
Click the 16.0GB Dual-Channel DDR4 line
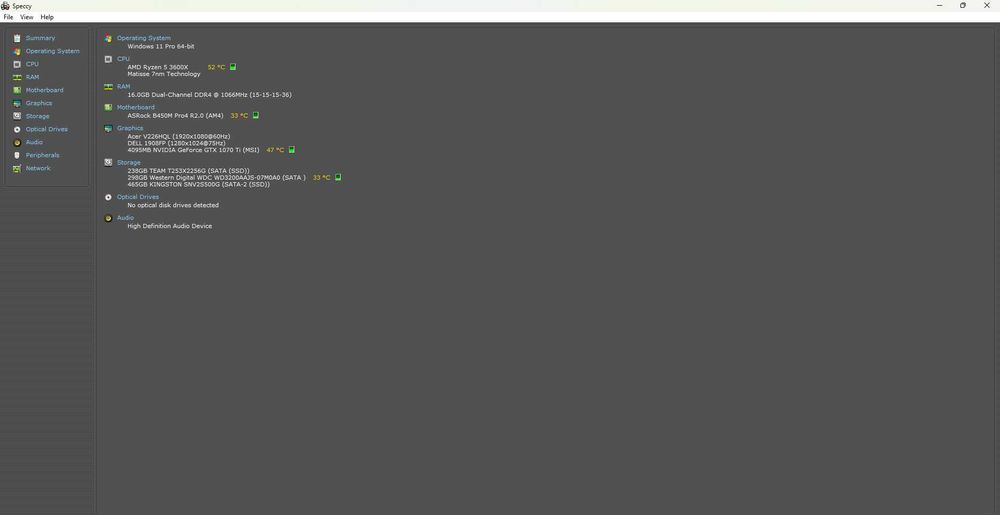point(209,95)
